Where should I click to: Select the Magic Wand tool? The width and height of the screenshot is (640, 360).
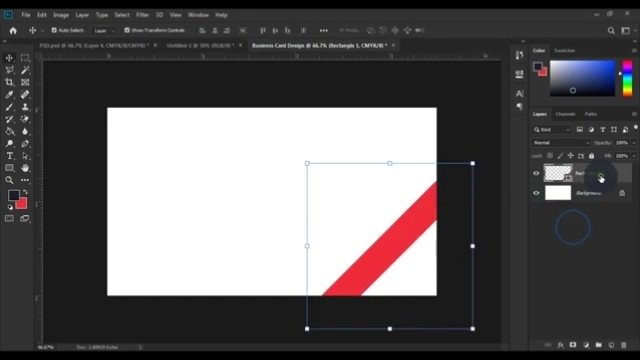tap(25, 70)
